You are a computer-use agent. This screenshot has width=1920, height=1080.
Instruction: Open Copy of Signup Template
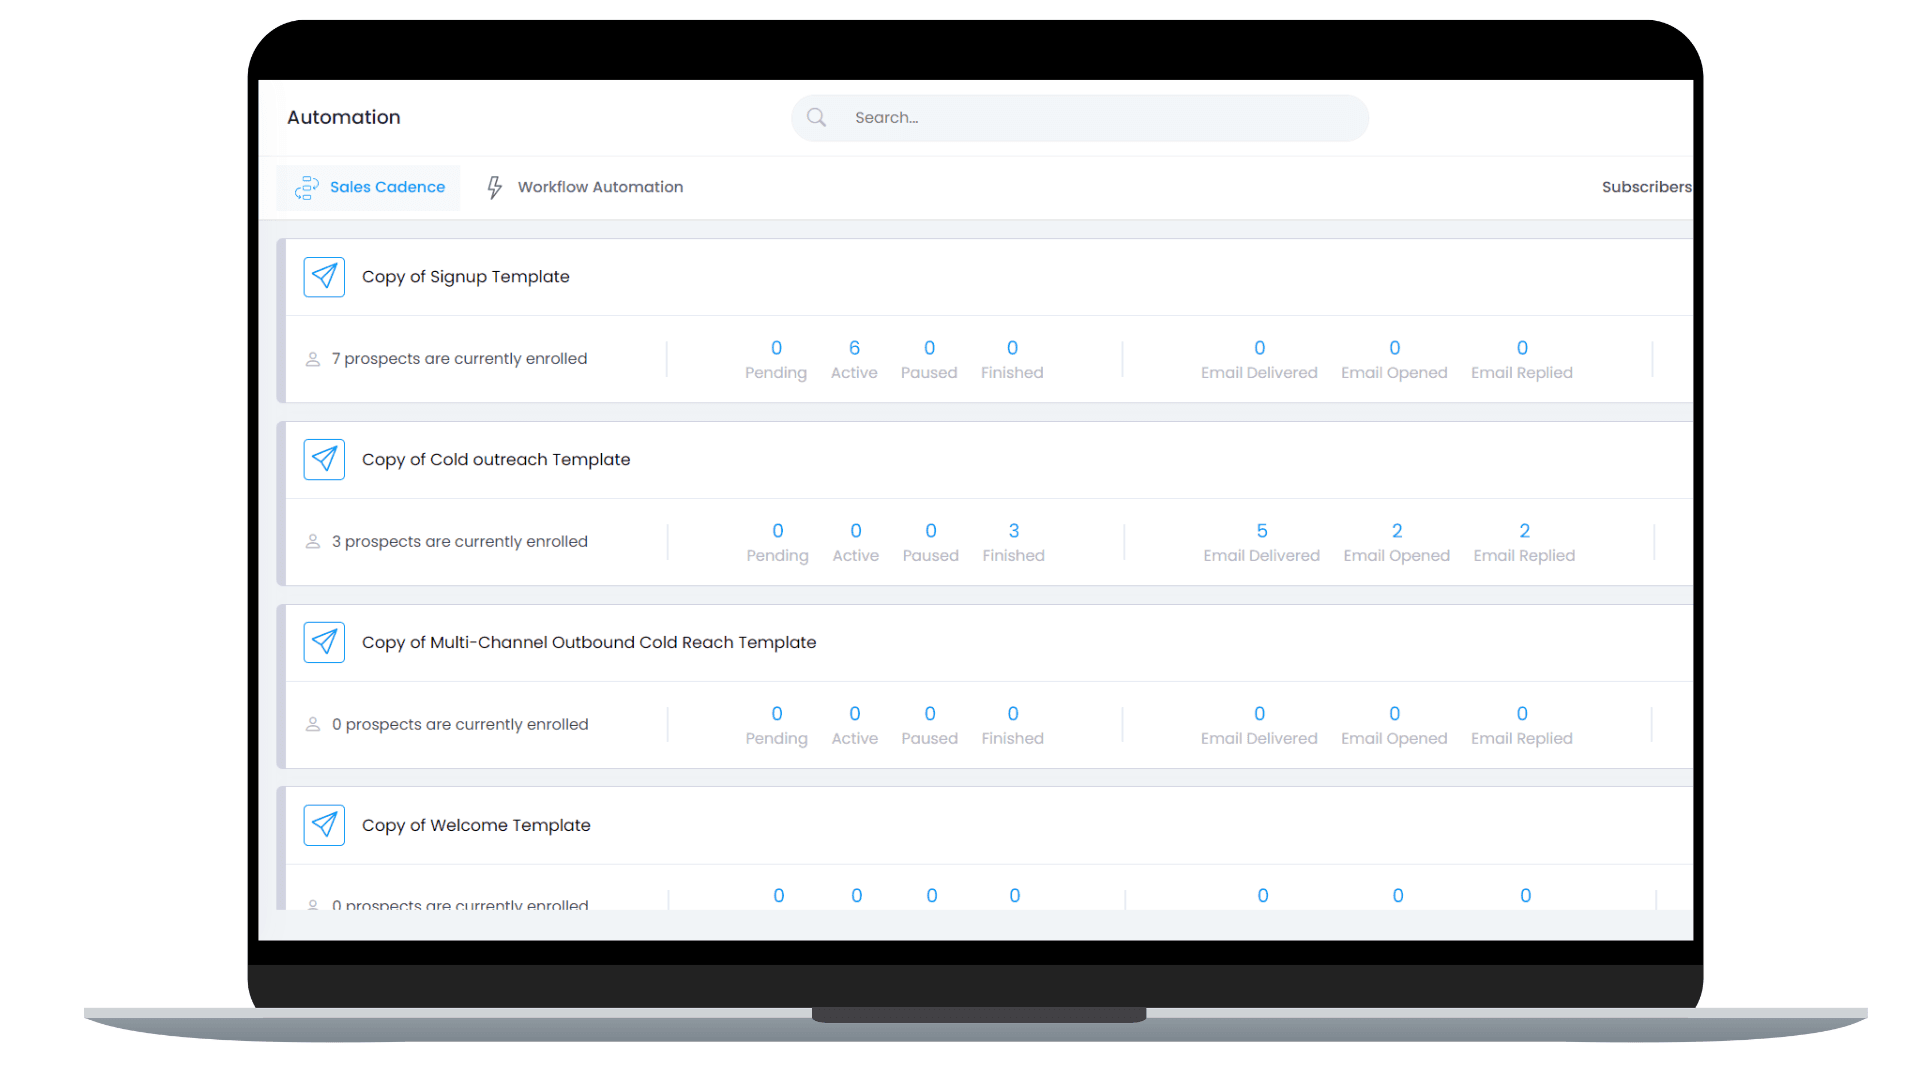(466, 276)
